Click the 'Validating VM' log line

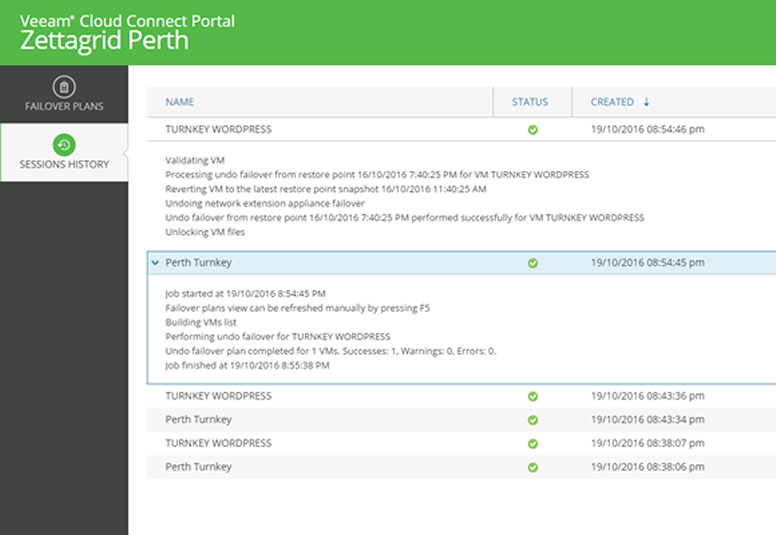195,160
